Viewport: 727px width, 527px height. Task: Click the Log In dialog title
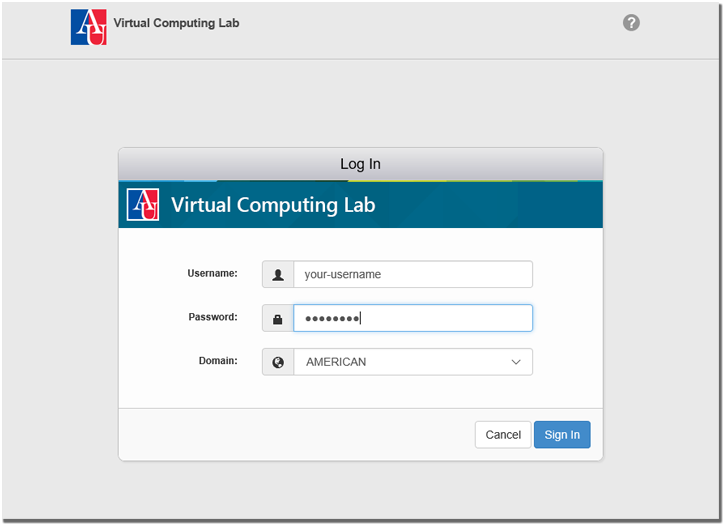click(360, 164)
